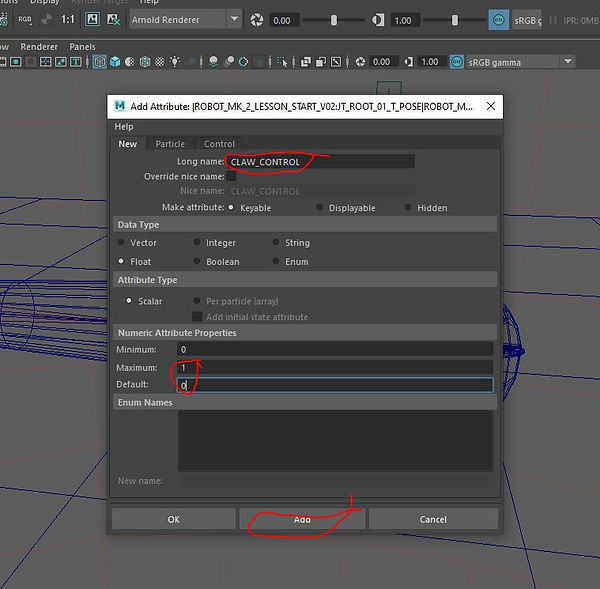Toggle render view color management ON button

coord(499,20)
